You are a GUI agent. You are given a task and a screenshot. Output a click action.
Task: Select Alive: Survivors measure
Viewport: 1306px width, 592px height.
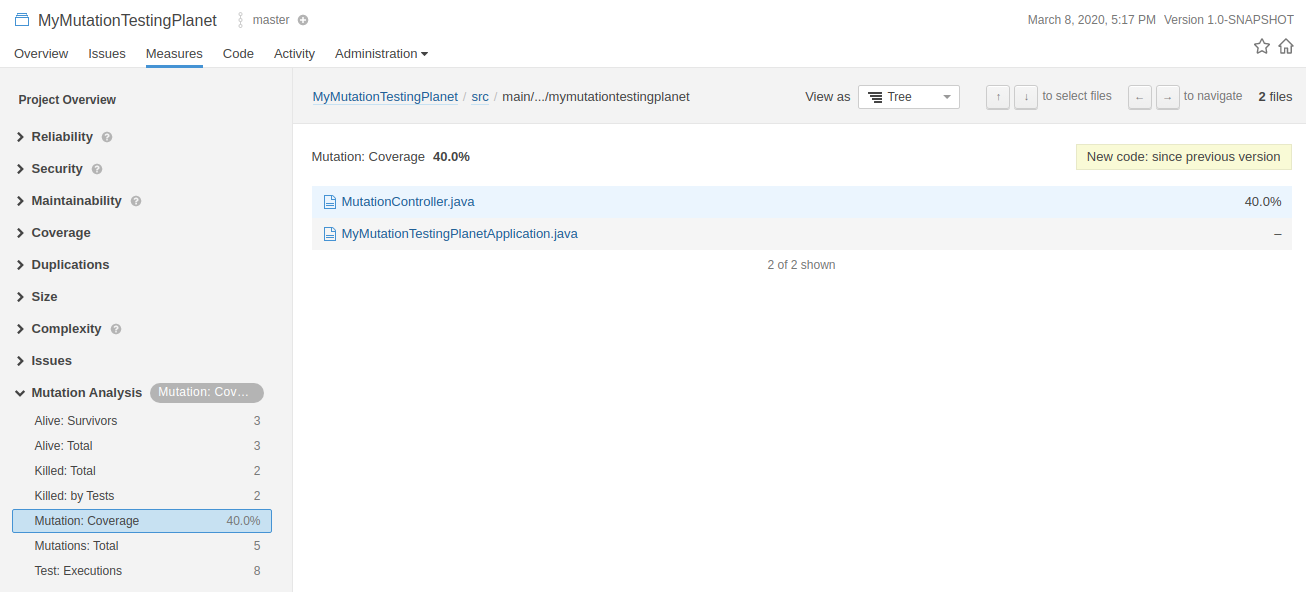pos(142,421)
